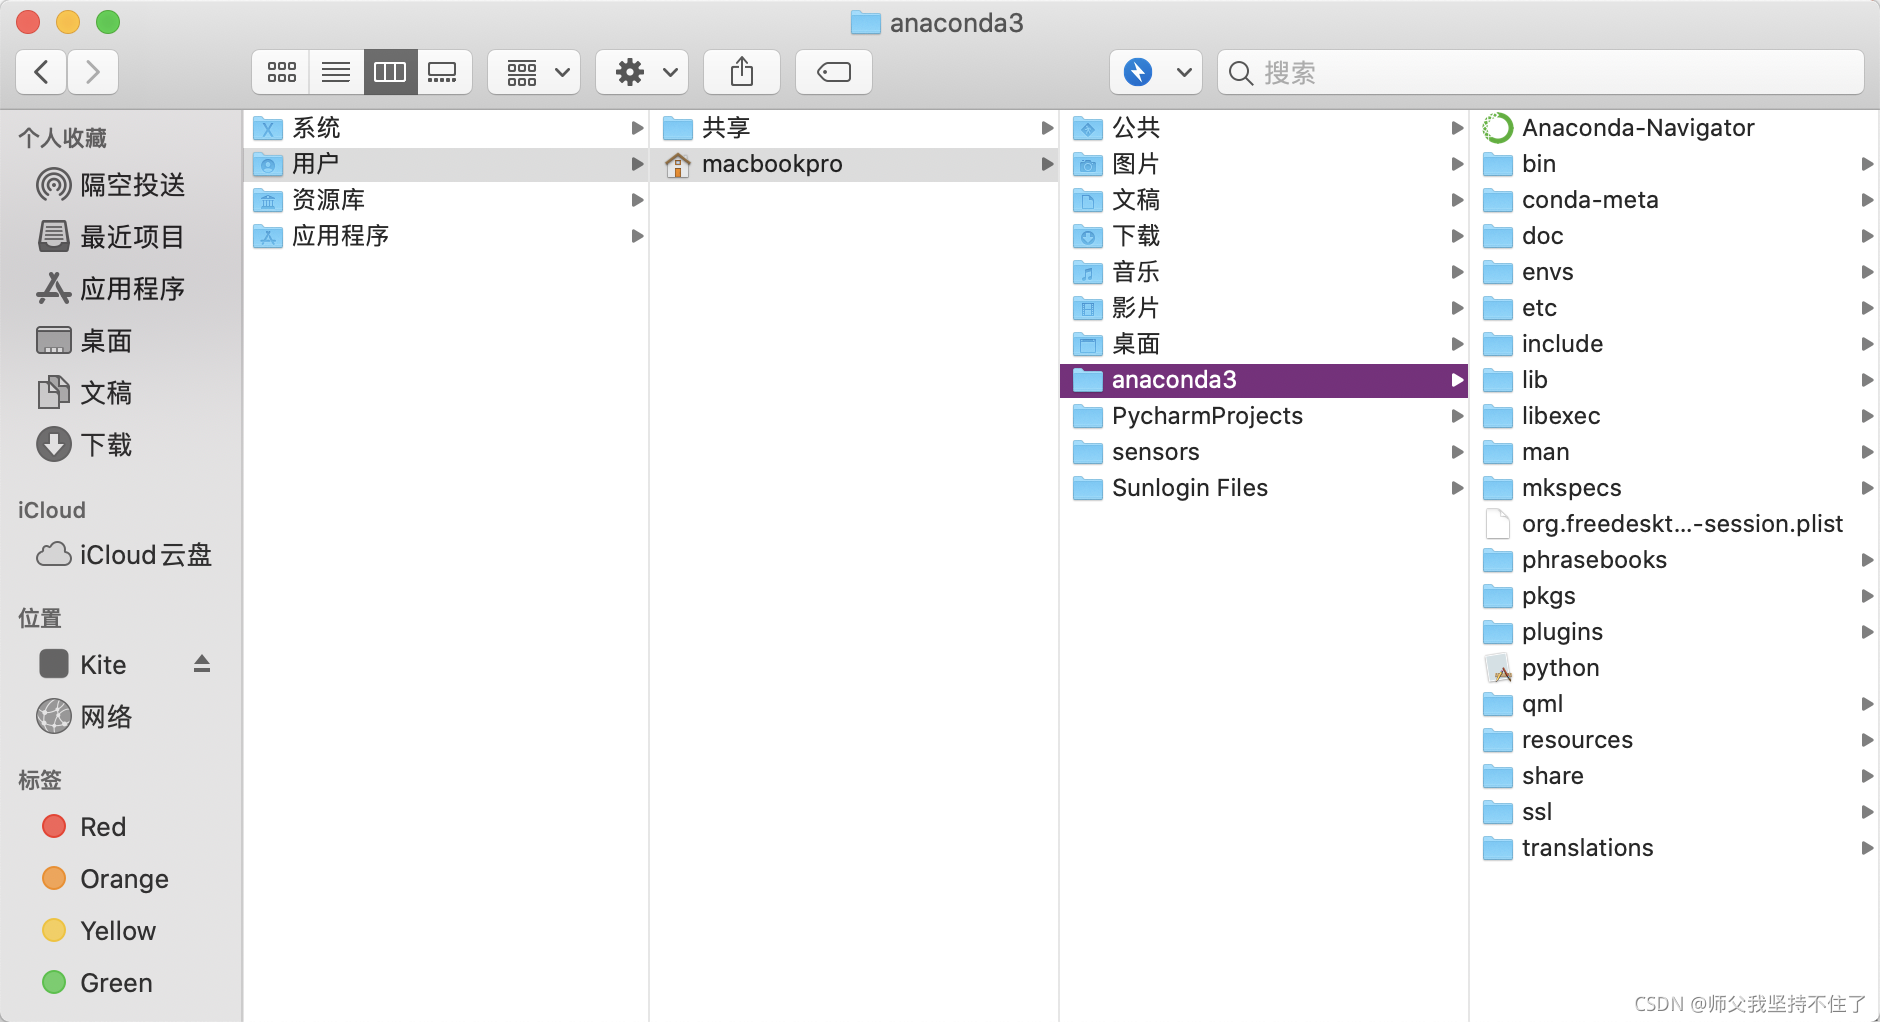Select the sensors folder
The height and width of the screenshot is (1022, 1880).
(1264, 452)
